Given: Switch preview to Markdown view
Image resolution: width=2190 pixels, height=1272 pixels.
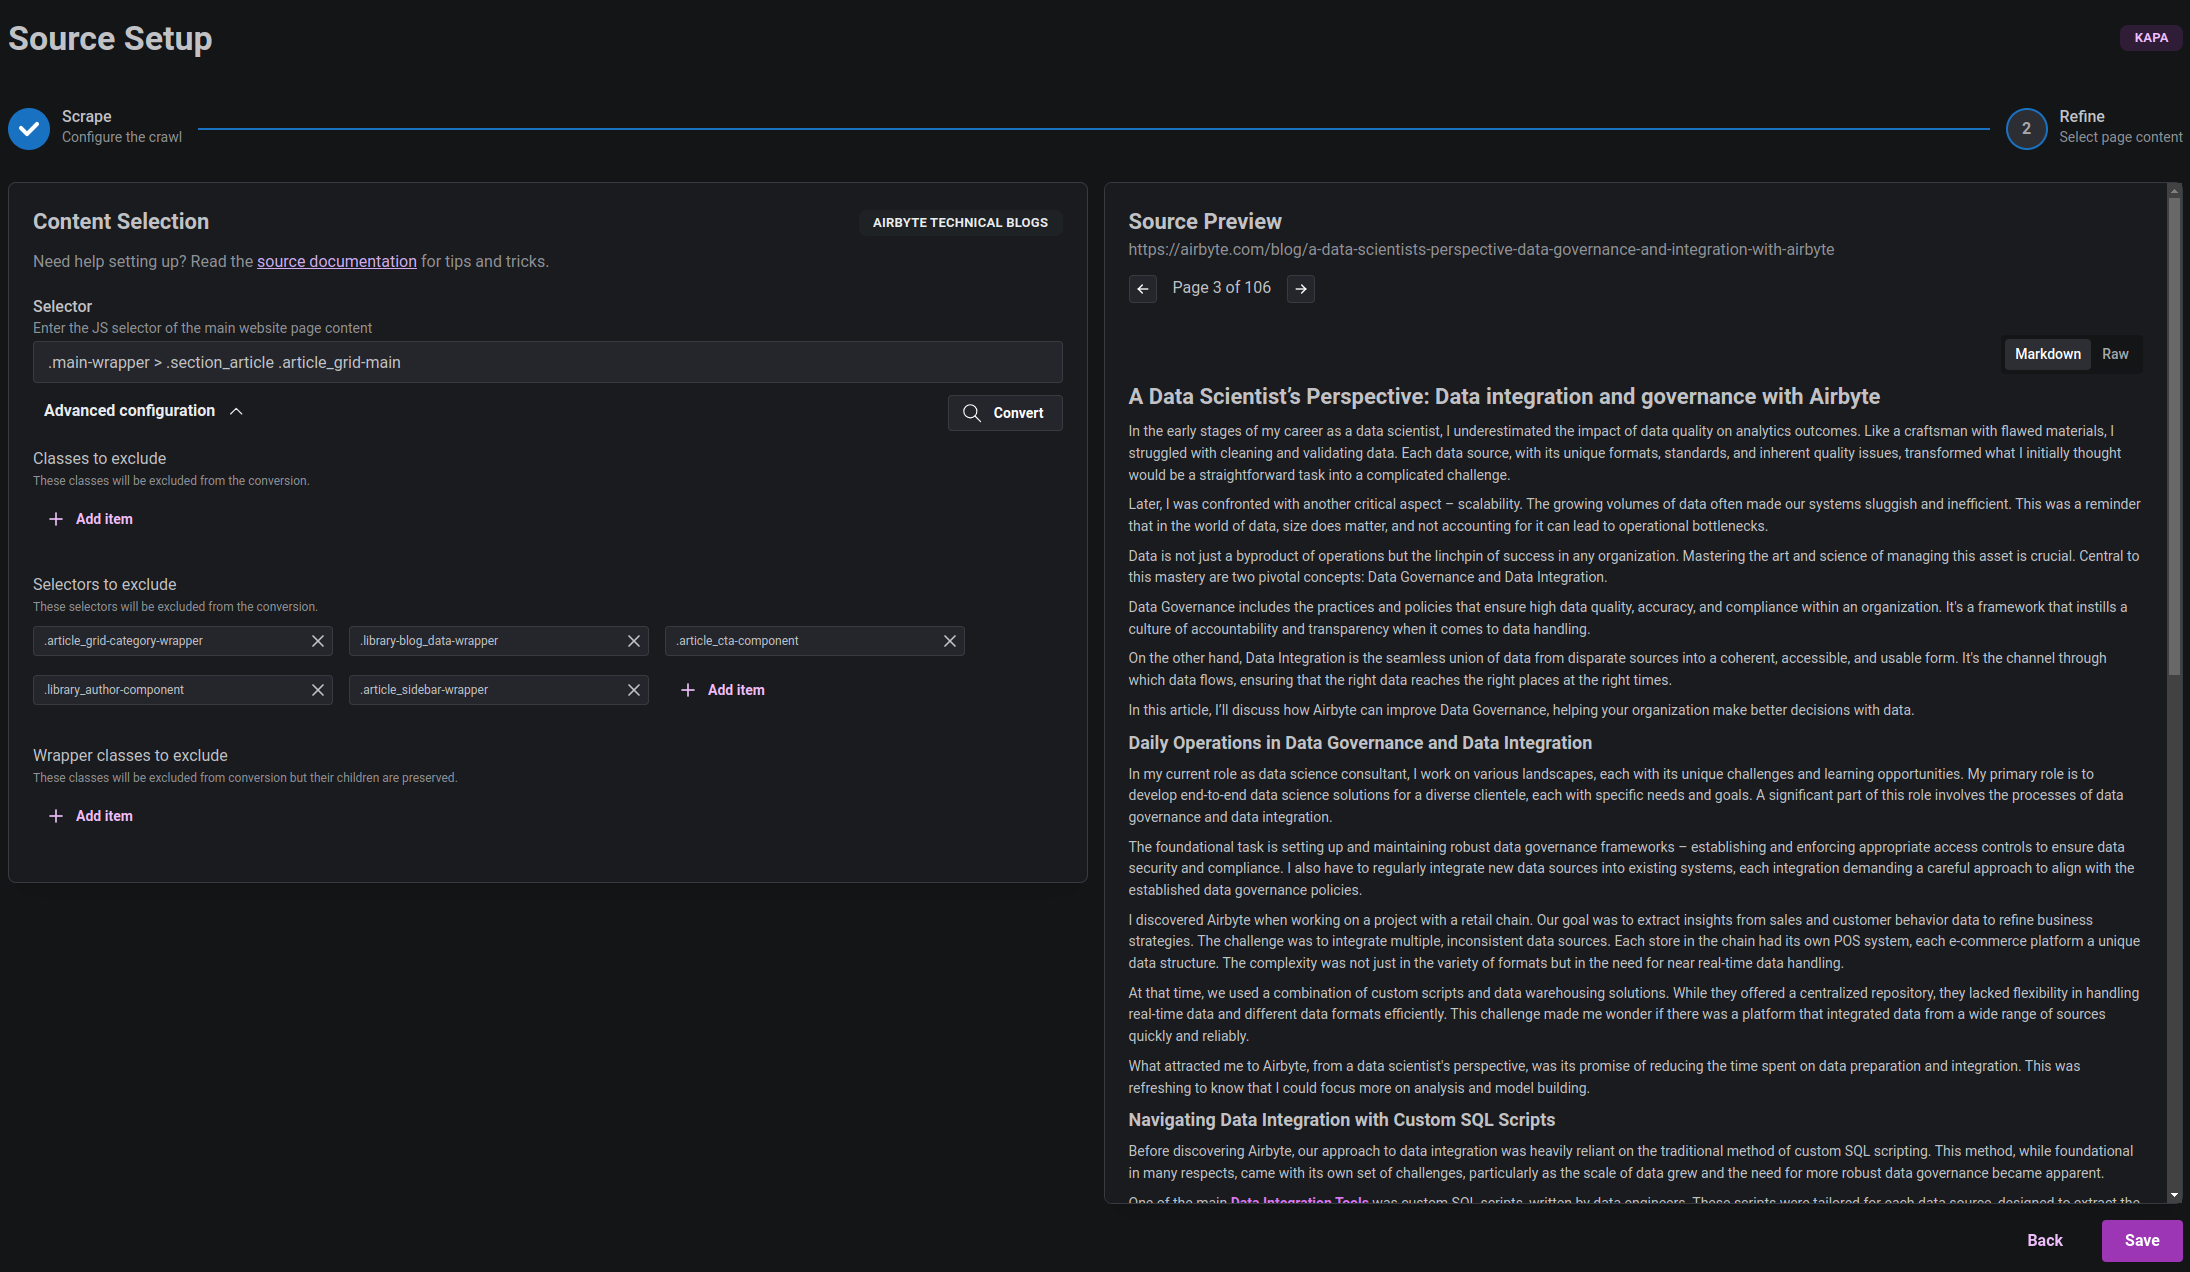Looking at the screenshot, I should (2047, 354).
